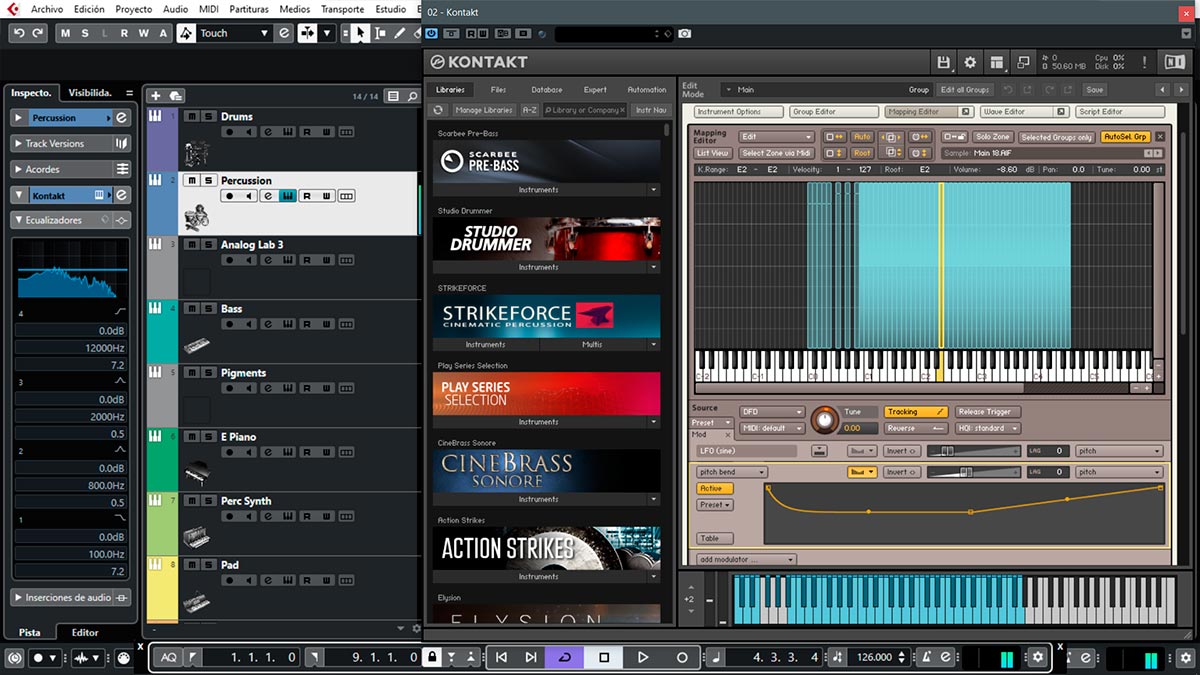Start playback in the transport bar
The height and width of the screenshot is (675, 1200).
tap(643, 657)
